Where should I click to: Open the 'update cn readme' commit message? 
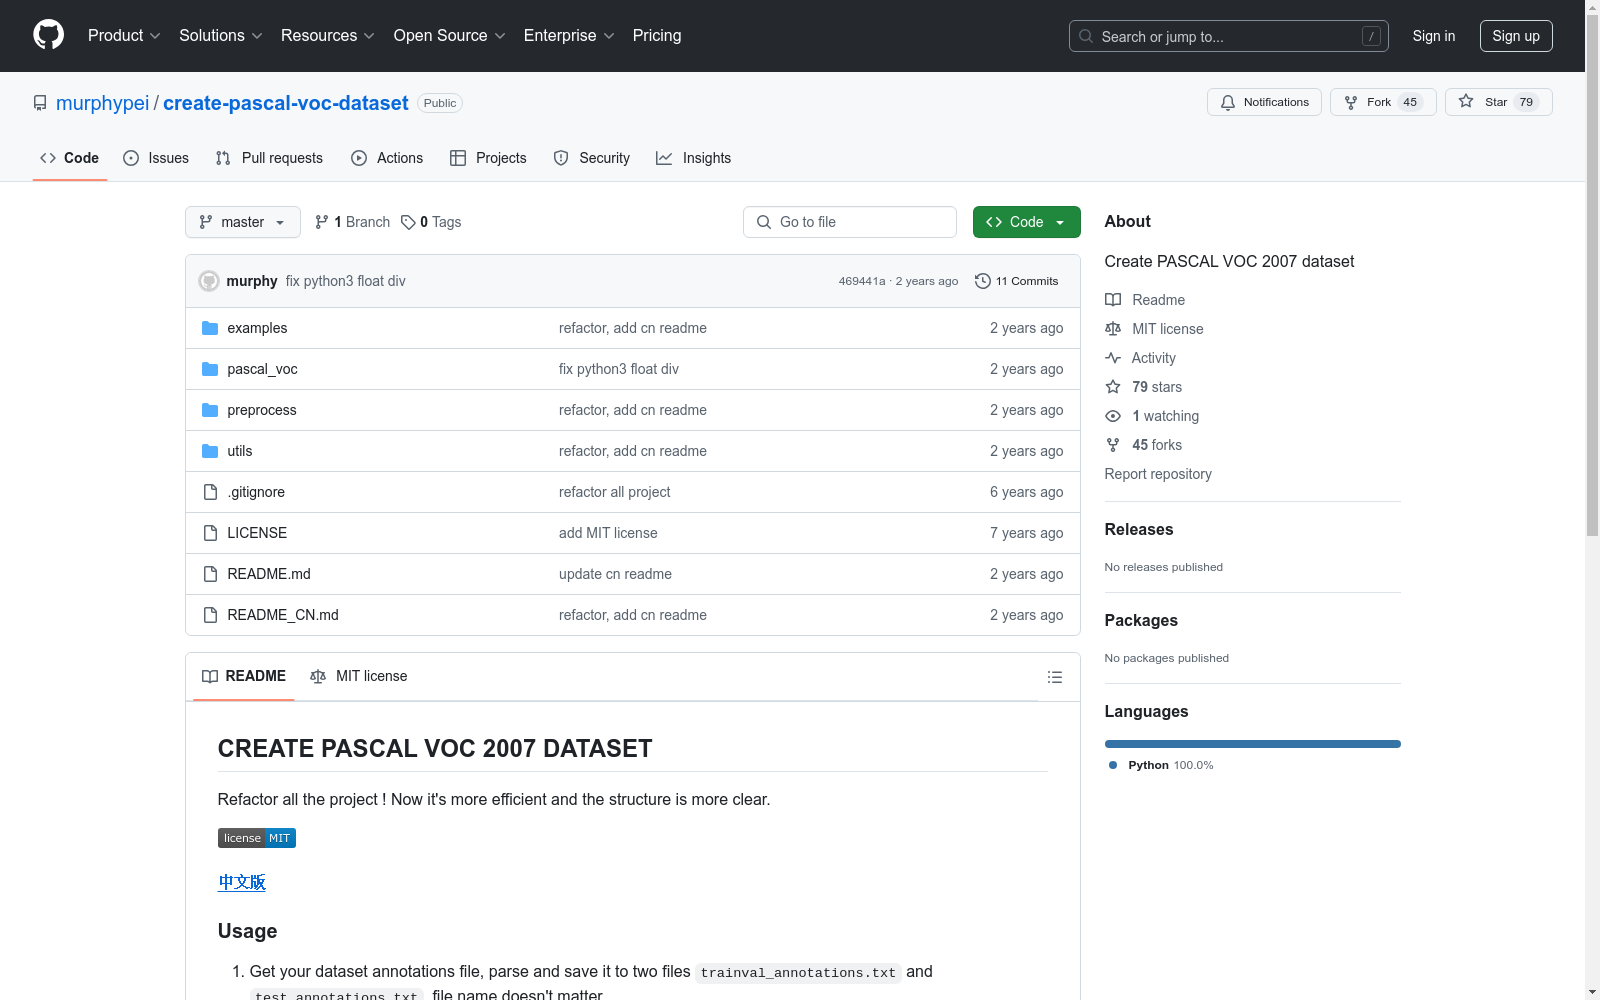pyautogui.click(x=615, y=574)
